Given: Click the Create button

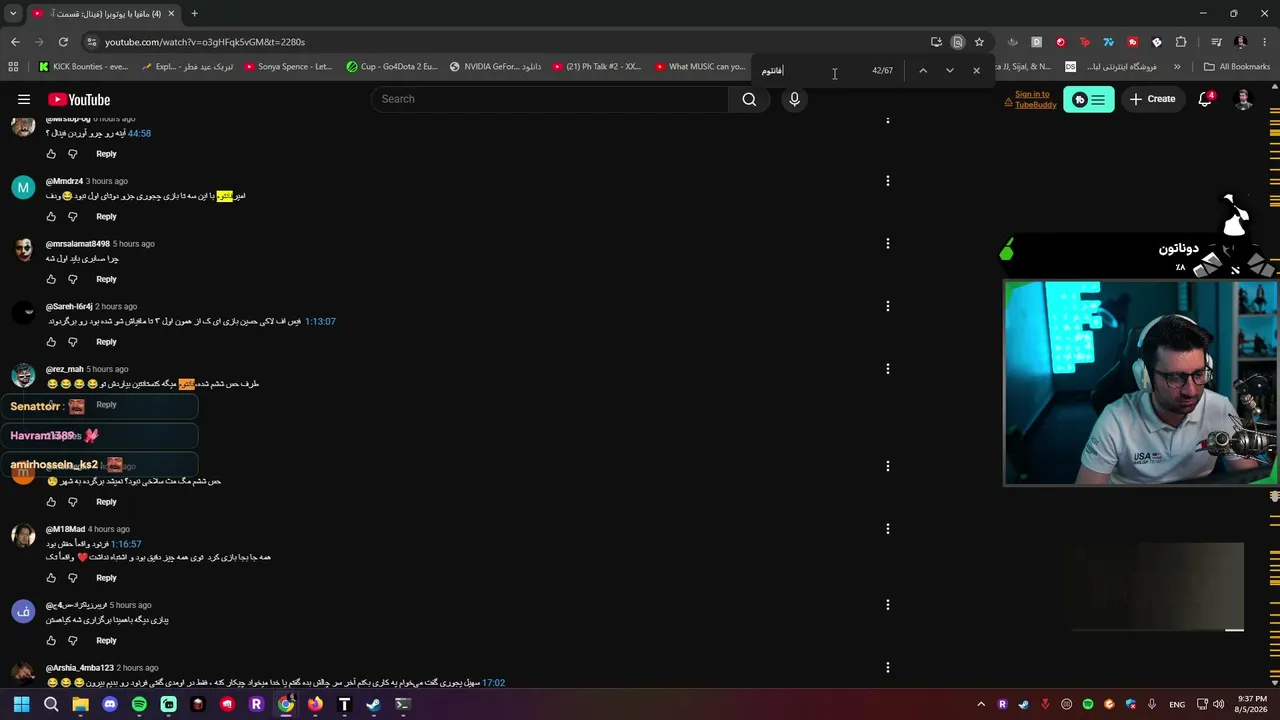Looking at the screenshot, I should [x=1152, y=99].
